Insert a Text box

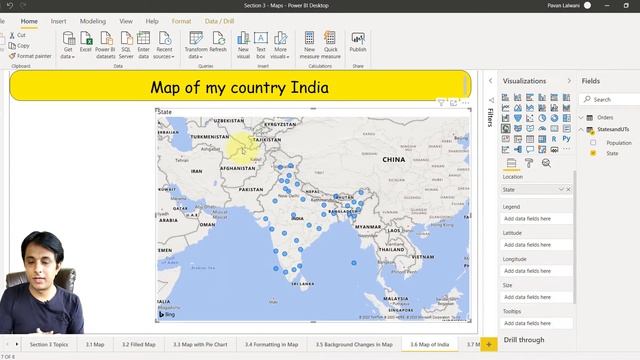pyautogui.click(x=261, y=45)
